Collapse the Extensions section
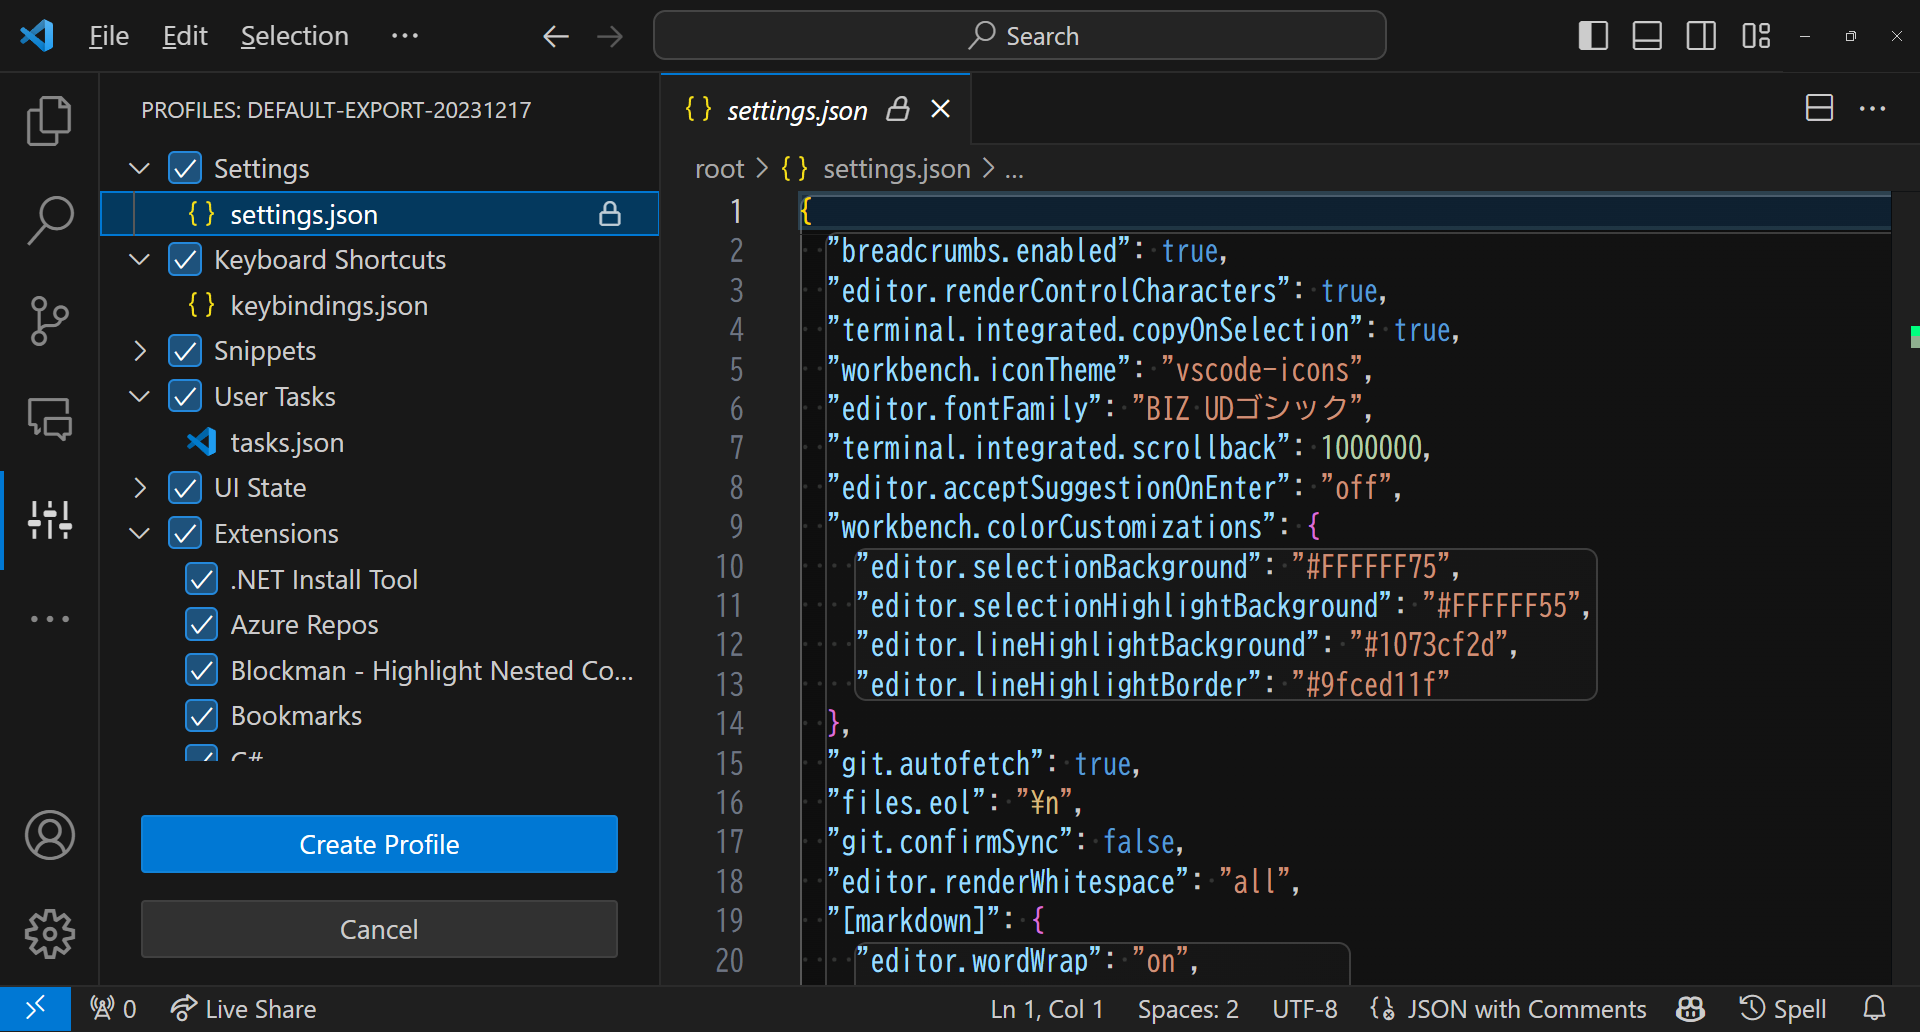 pyautogui.click(x=138, y=532)
